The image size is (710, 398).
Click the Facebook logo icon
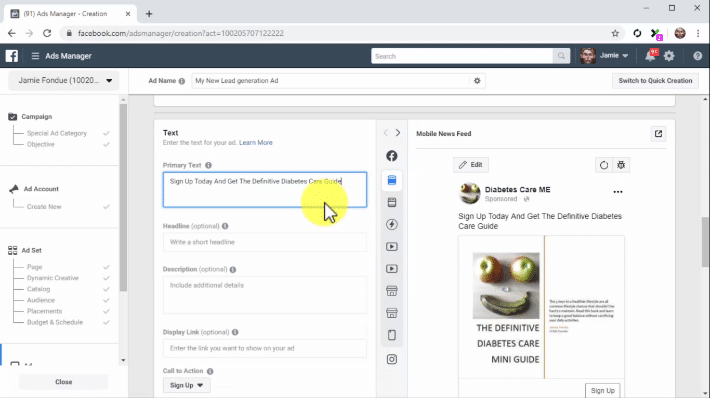[12, 56]
